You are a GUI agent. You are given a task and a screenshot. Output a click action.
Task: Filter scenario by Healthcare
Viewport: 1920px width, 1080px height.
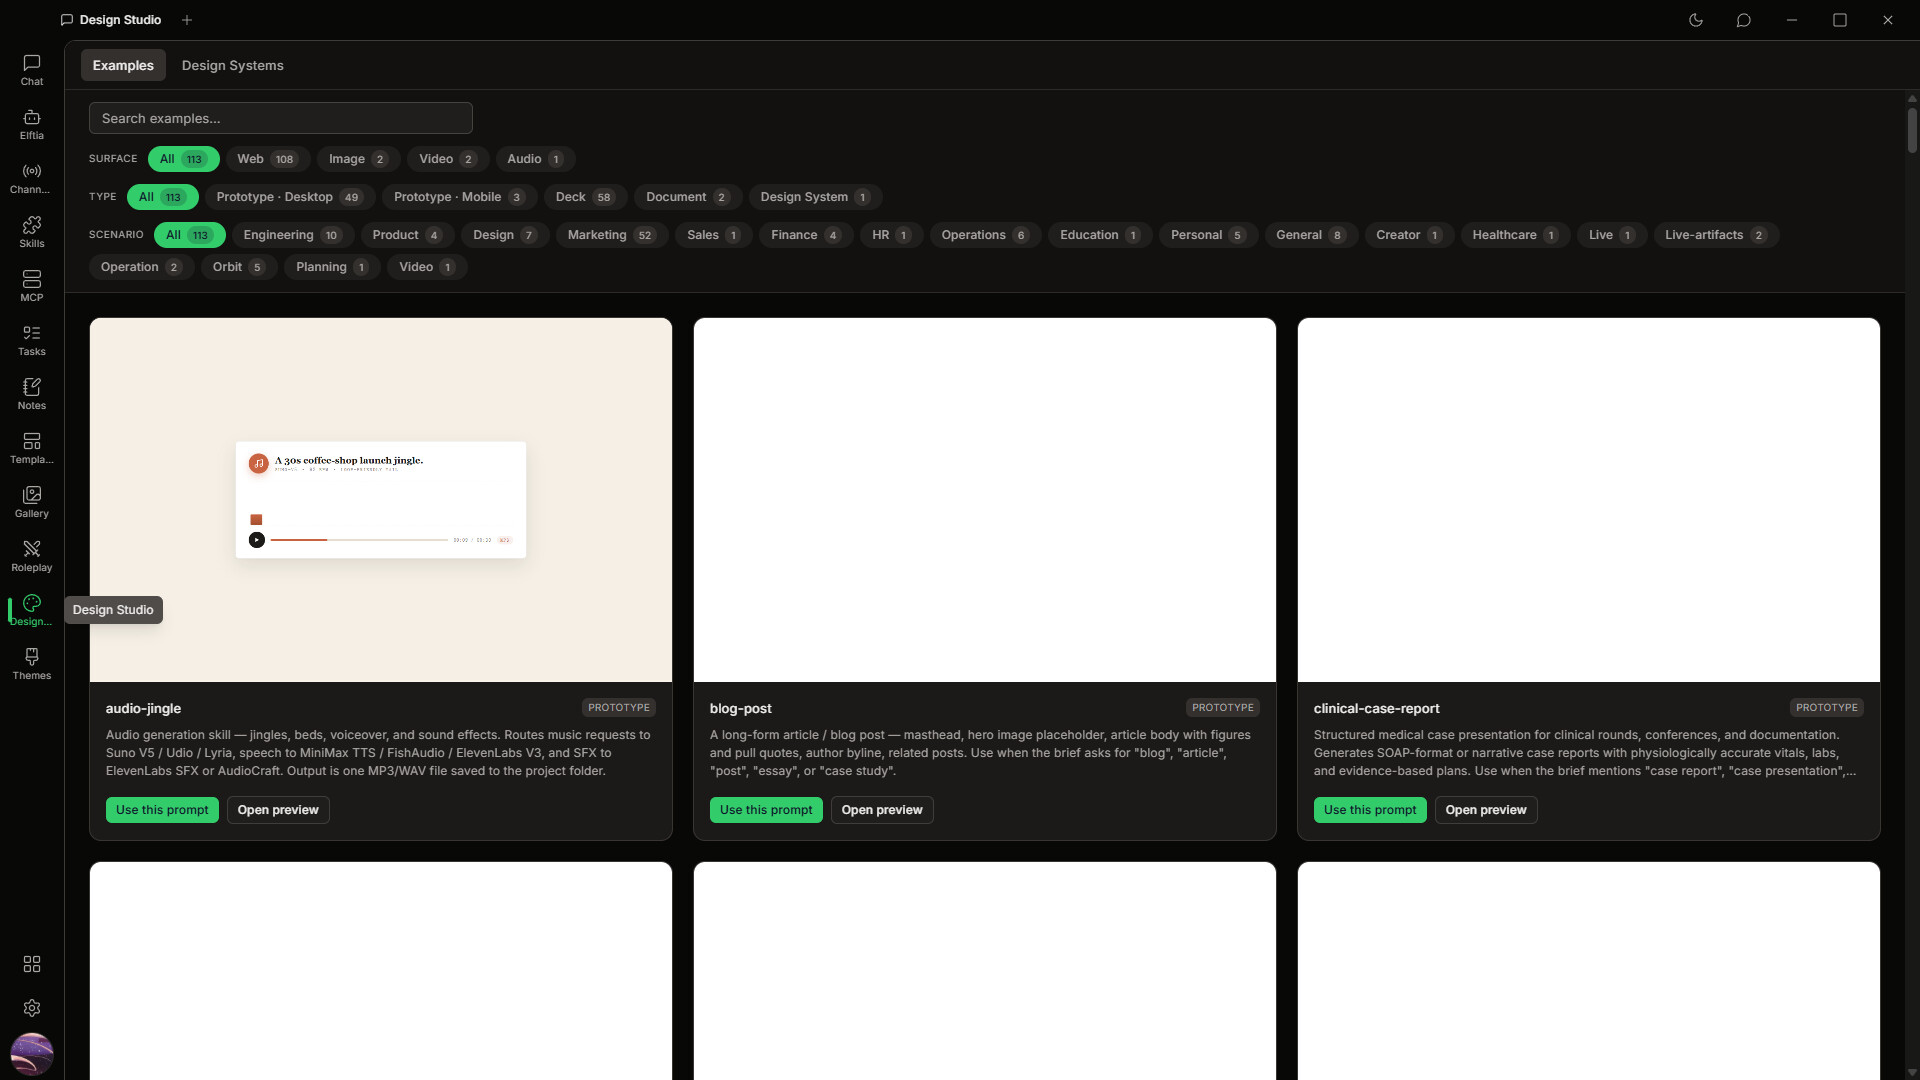click(1515, 235)
